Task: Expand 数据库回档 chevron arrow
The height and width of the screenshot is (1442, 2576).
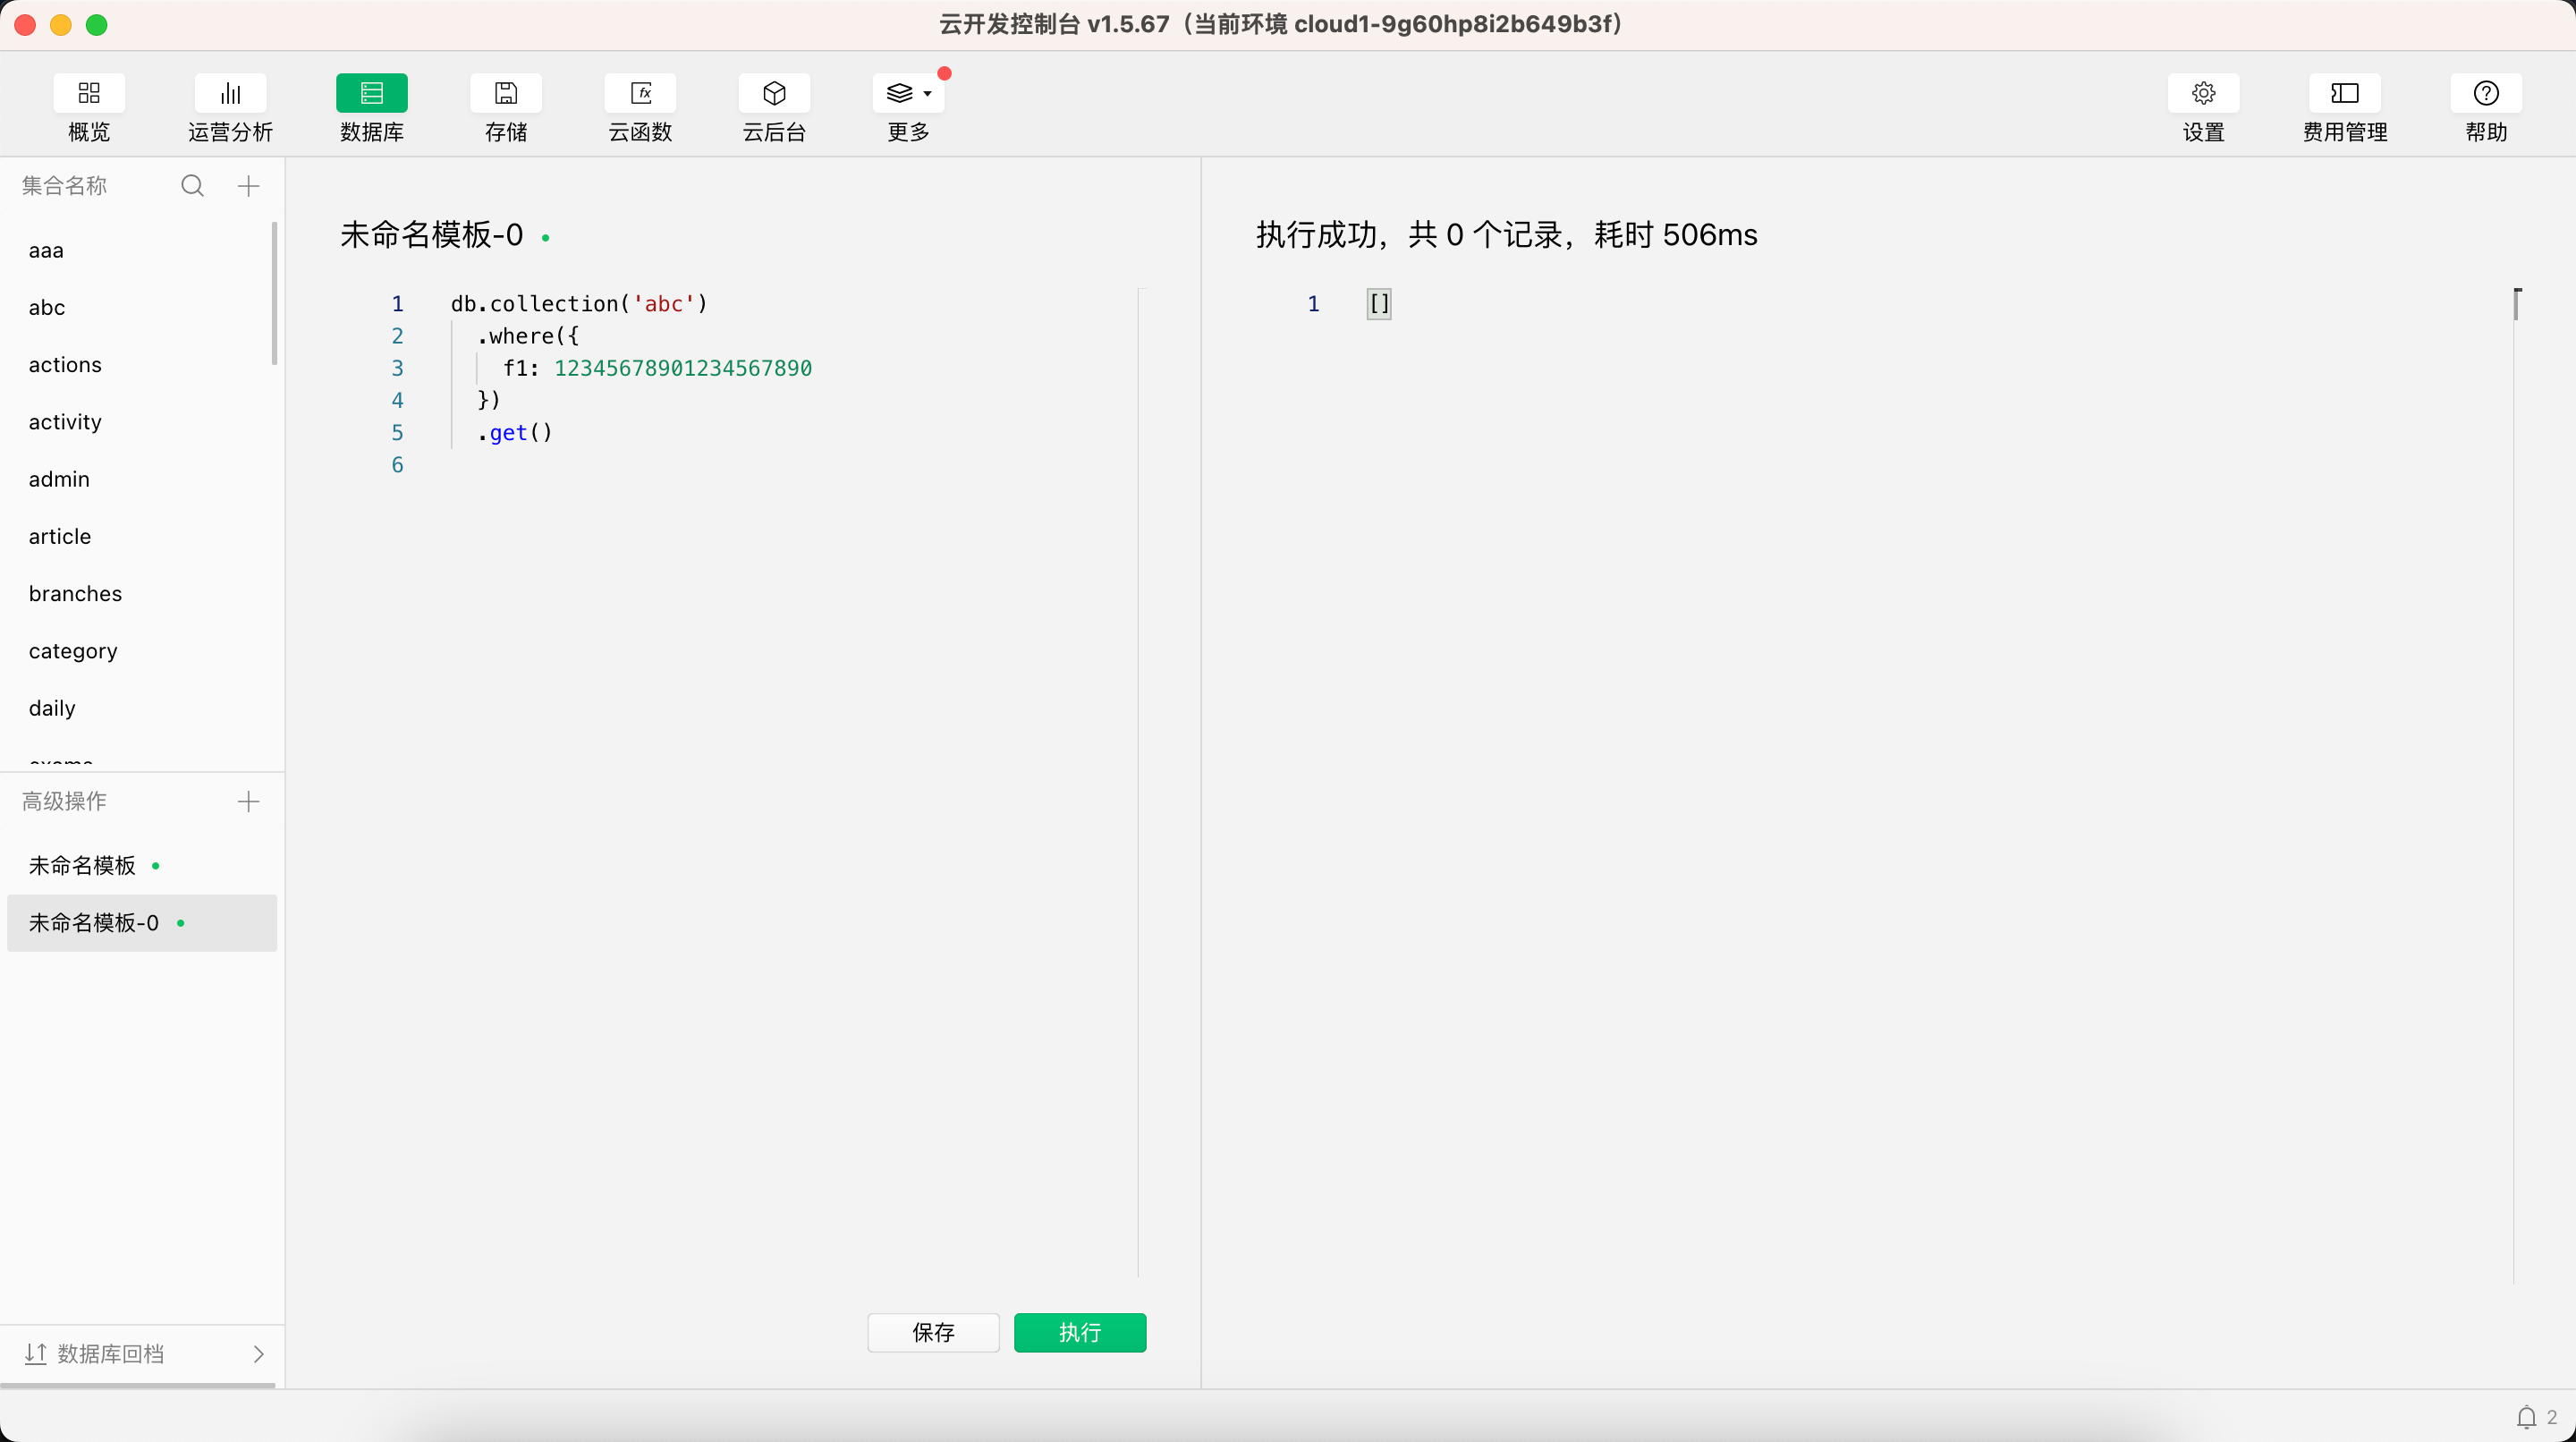Action: tap(258, 1354)
